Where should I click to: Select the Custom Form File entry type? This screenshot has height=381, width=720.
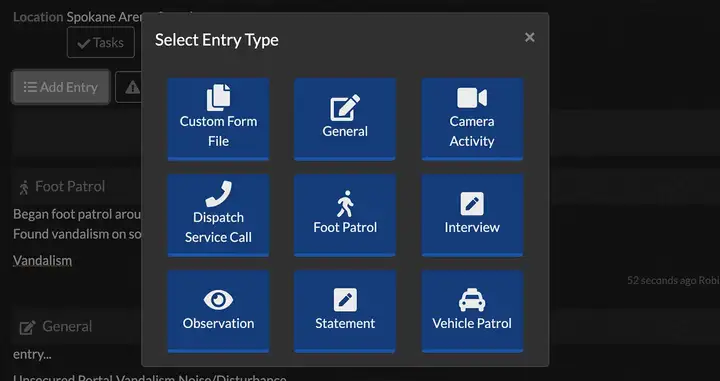(218, 119)
